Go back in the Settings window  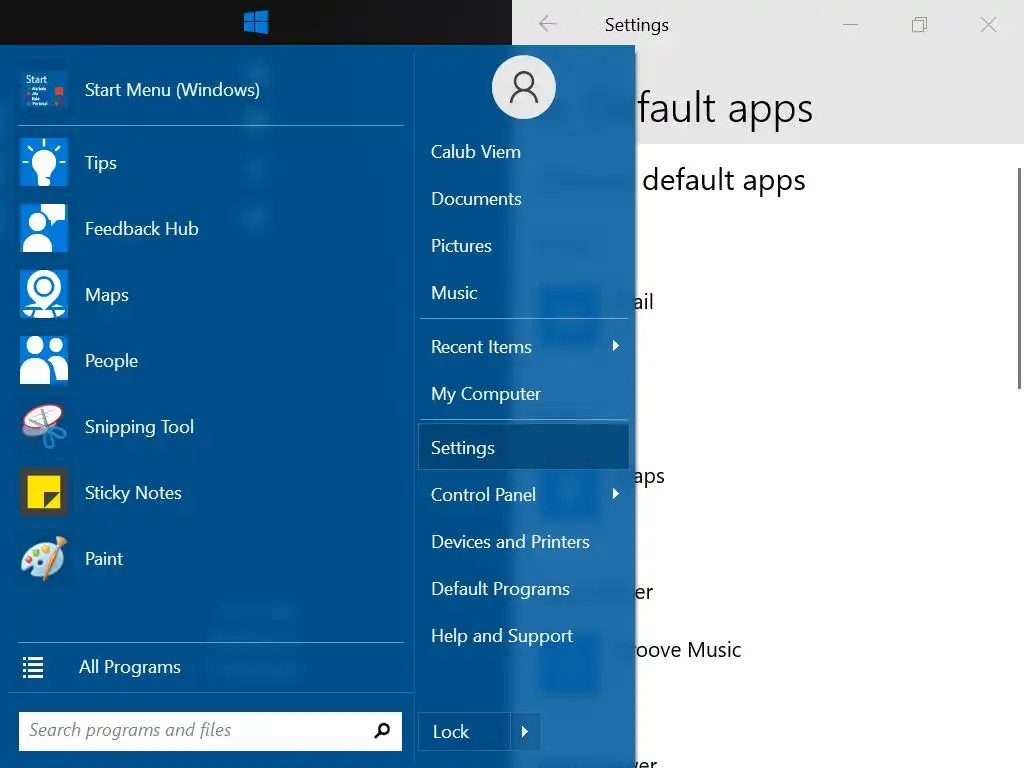pos(547,24)
